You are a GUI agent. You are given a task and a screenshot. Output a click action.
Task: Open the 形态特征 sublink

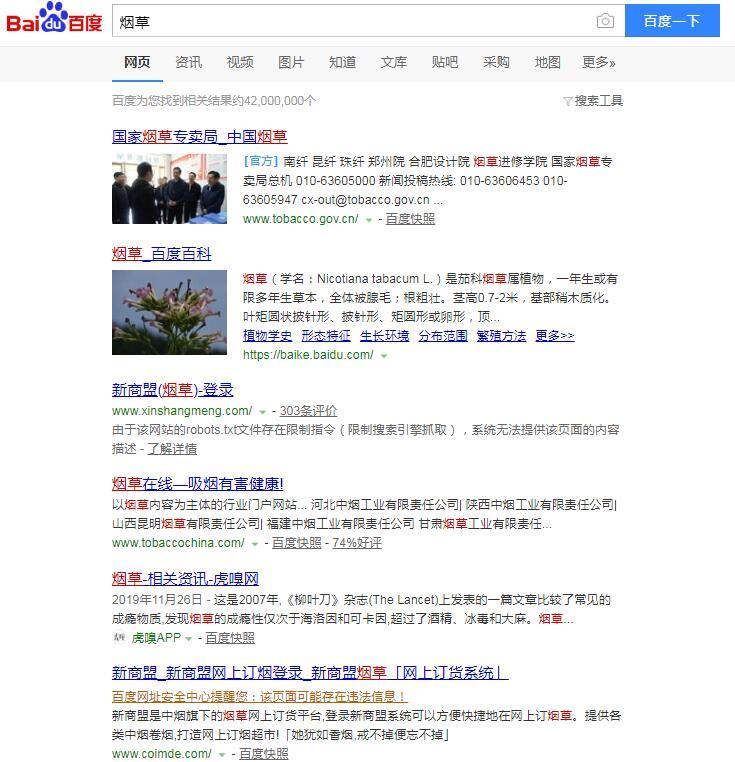click(326, 336)
